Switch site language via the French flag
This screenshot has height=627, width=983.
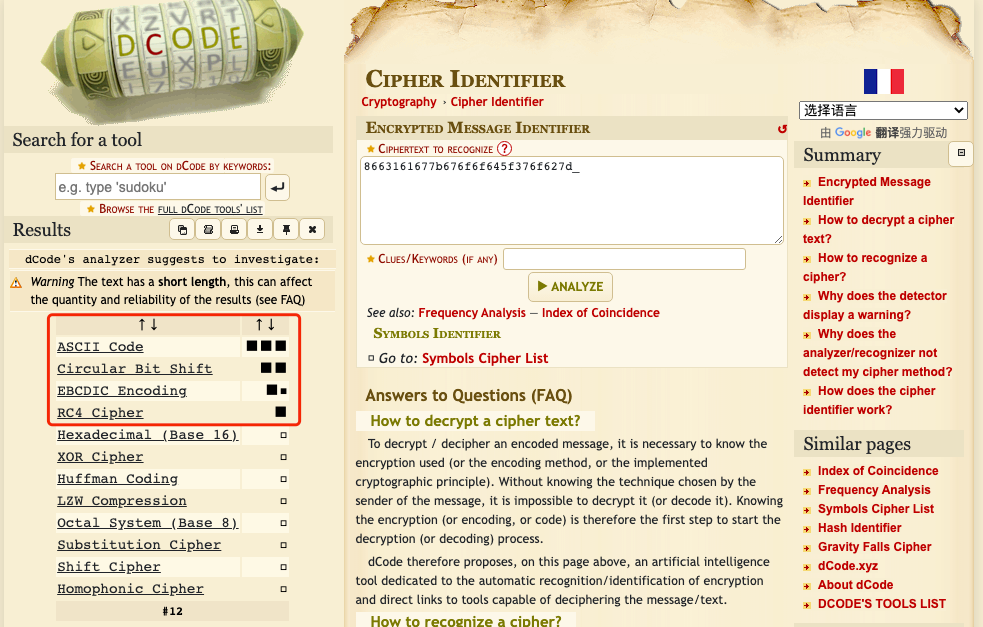[883, 82]
